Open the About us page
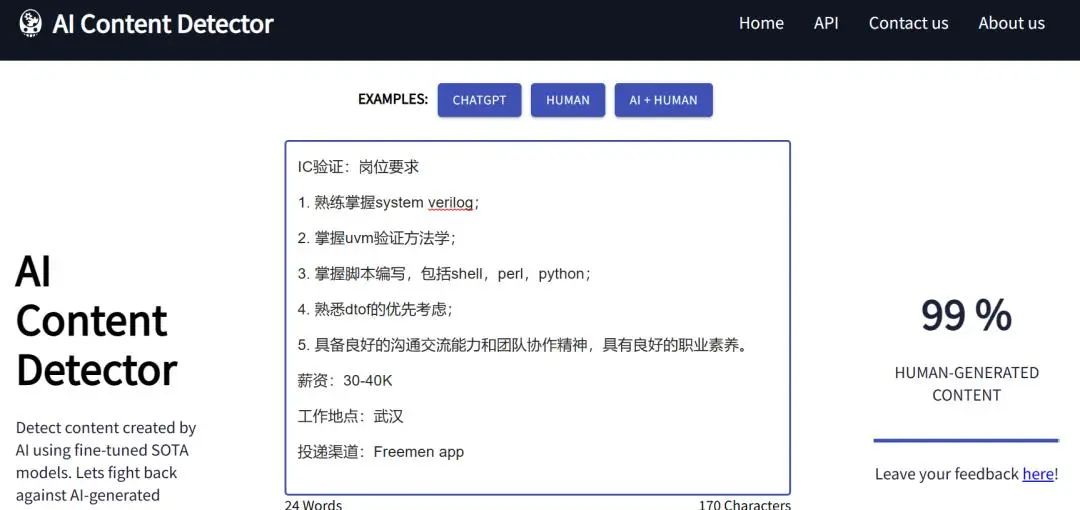1080x510 pixels. tap(1011, 23)
